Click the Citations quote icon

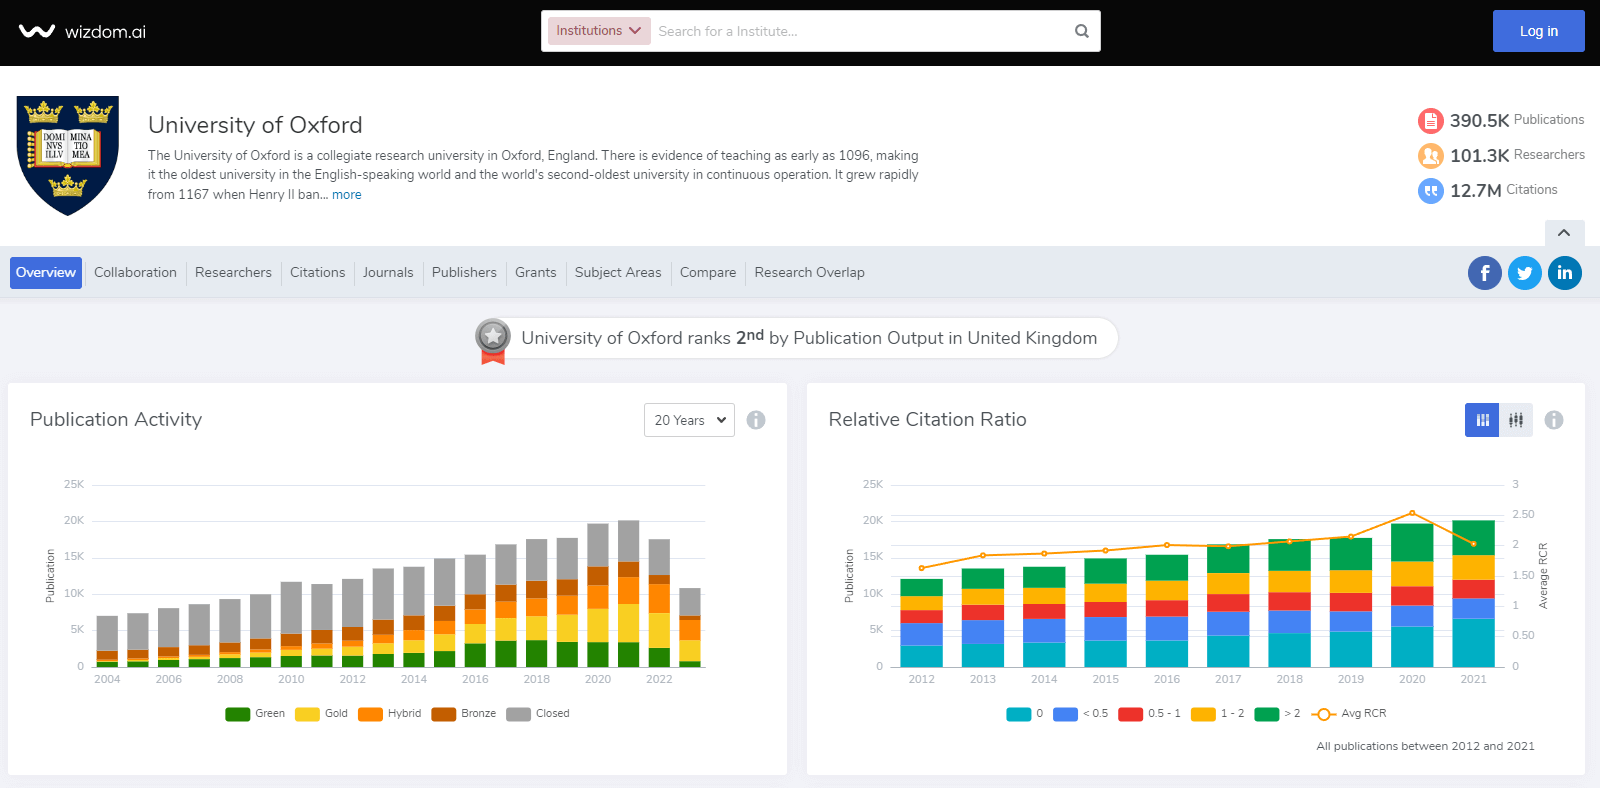[x=1430, y=190]
